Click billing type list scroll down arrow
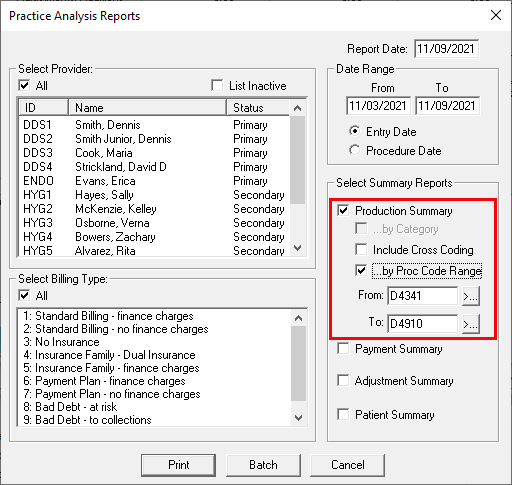The height and width of the screenshot is (485, 512). (x=298, y=417)
